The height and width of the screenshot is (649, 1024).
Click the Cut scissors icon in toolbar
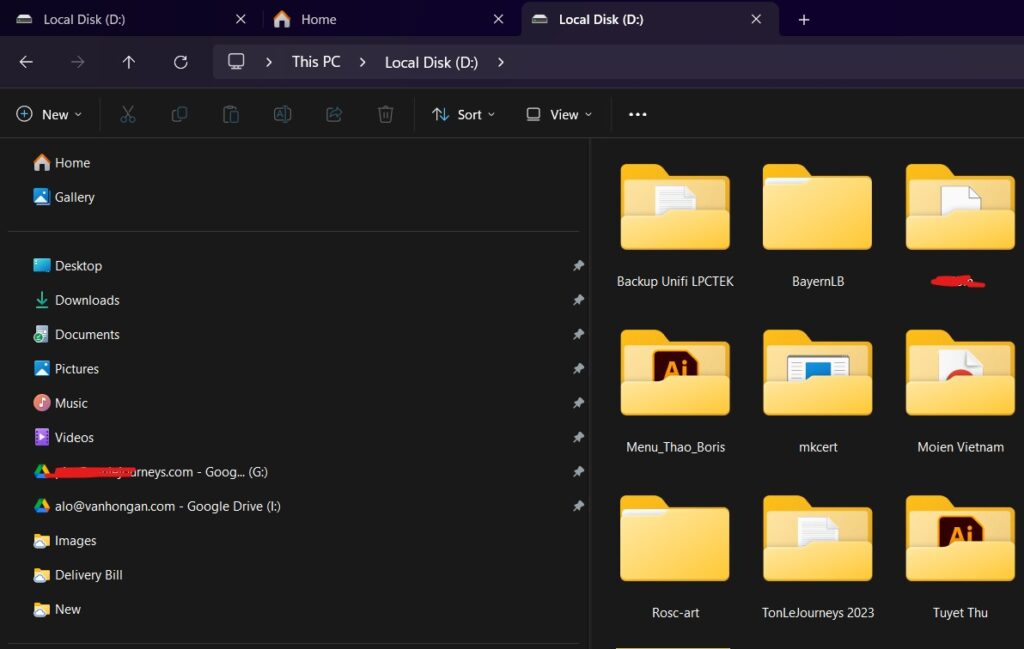[x=128, y=115]
